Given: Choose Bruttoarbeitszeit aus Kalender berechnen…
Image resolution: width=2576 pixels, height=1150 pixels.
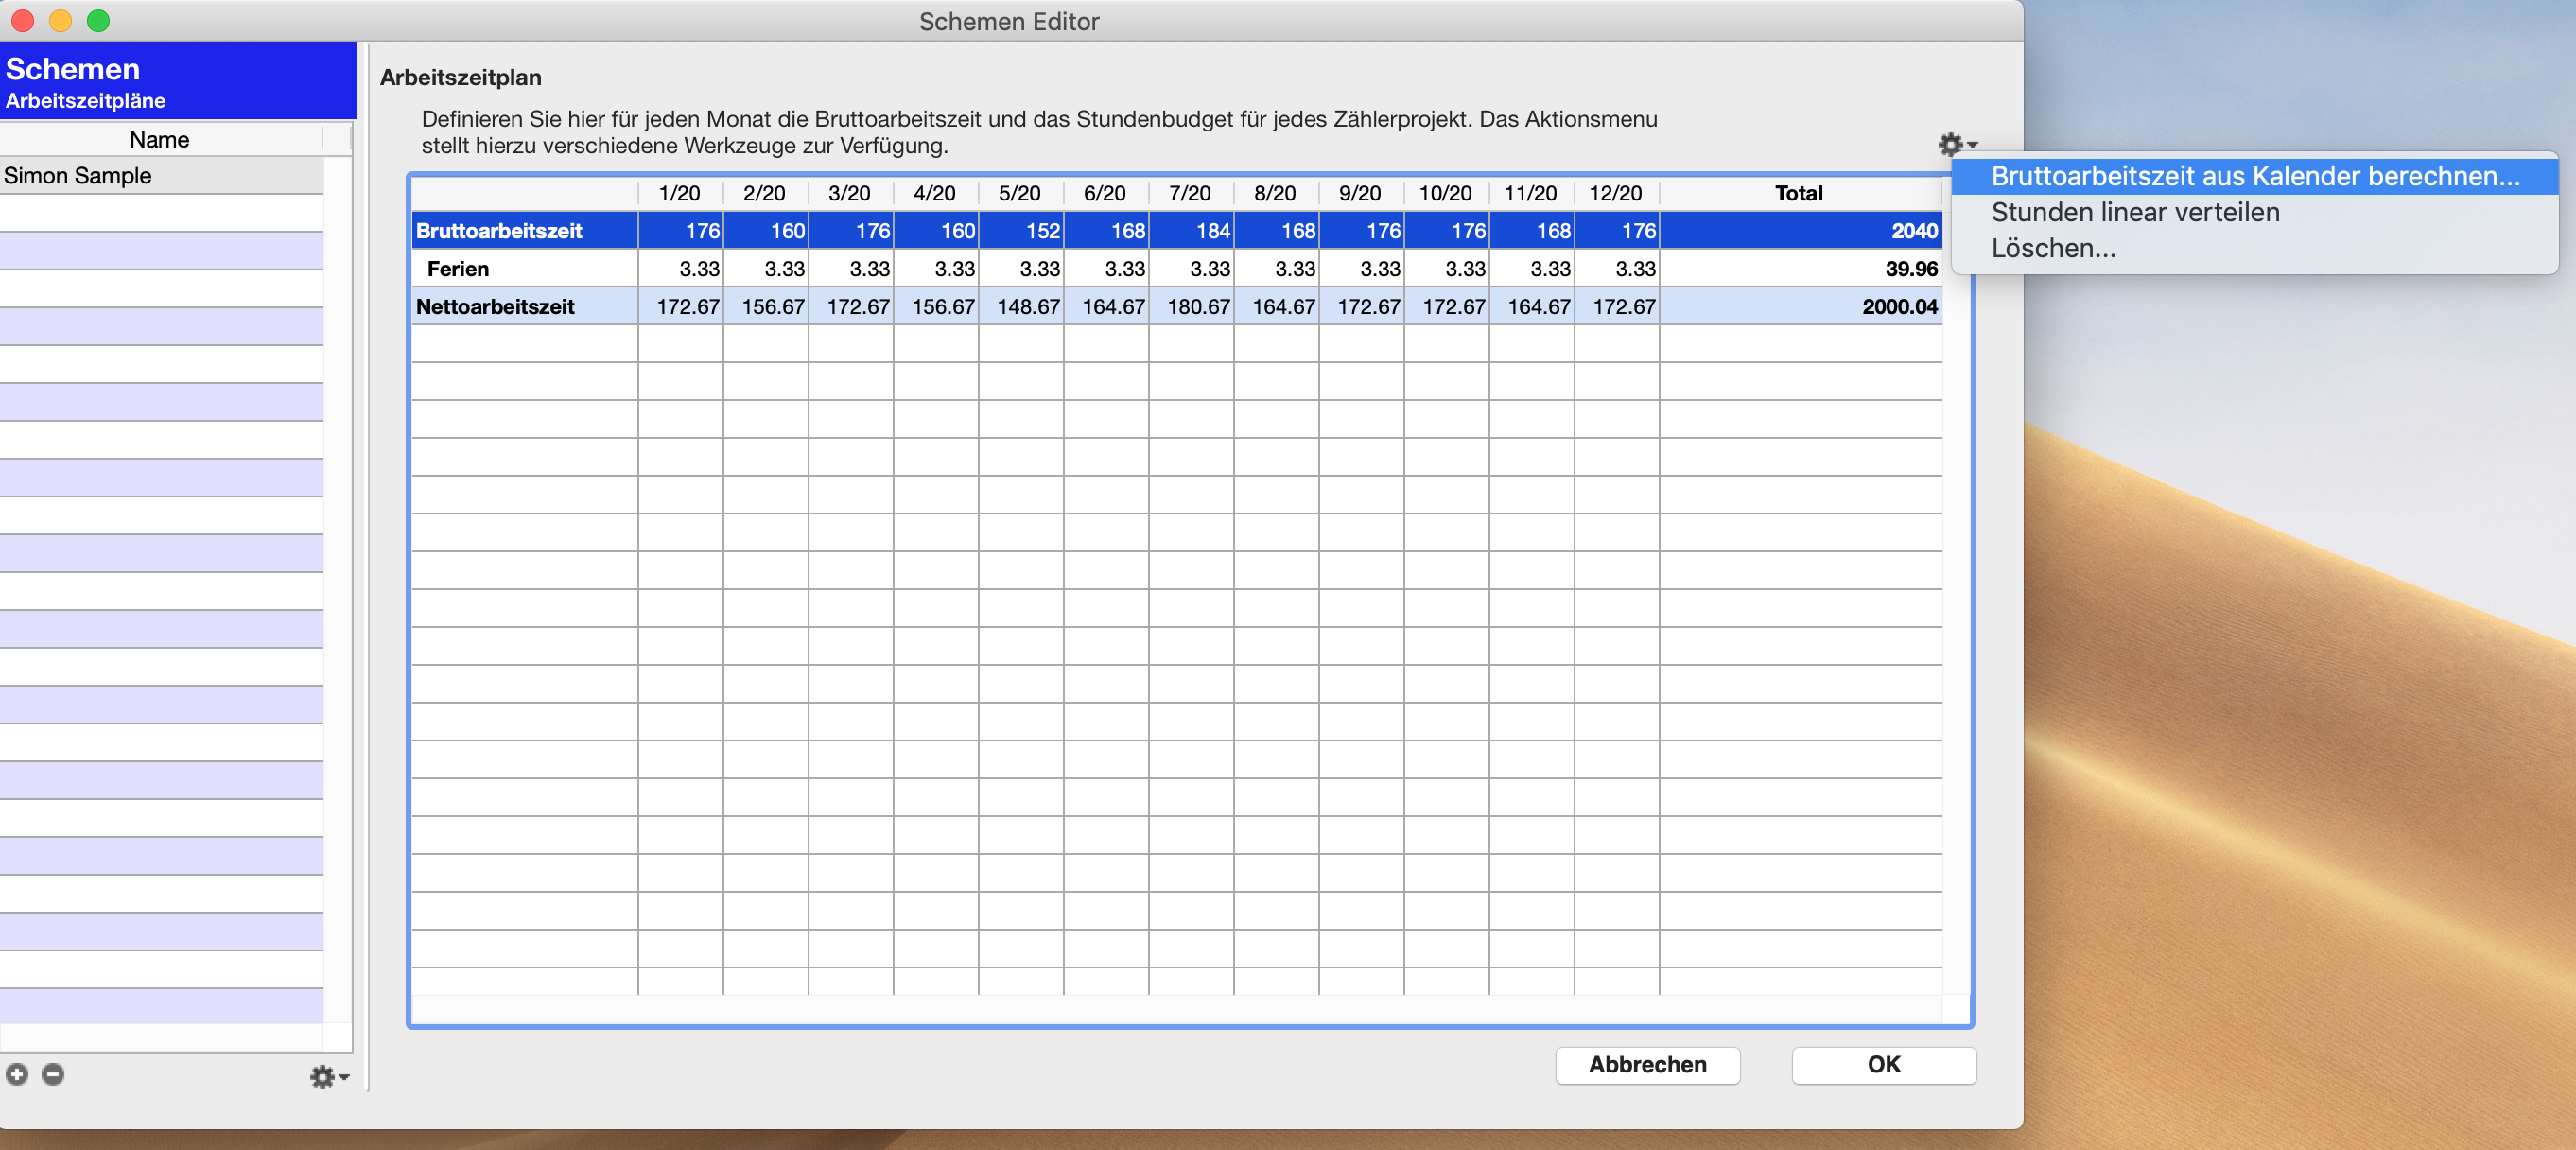Looking at the screenshot, I should [x=2255, y=176].
